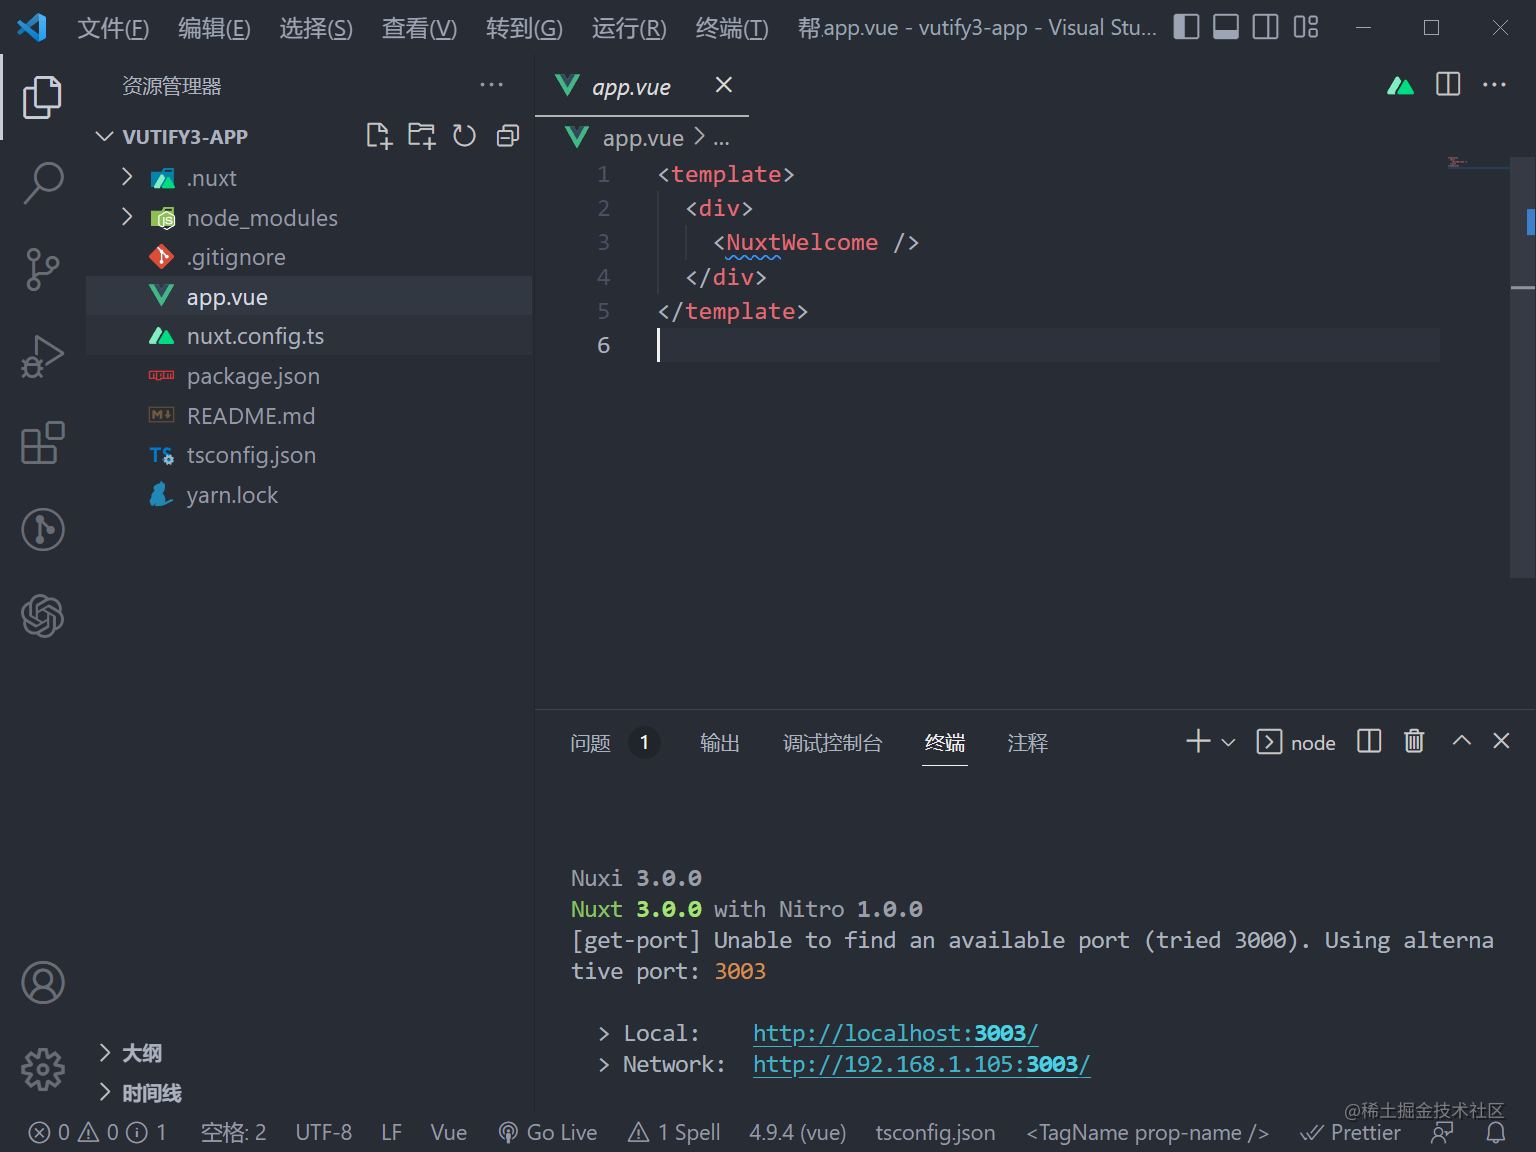
Task: Open Extensions view
Action: (x=42, y=443)
